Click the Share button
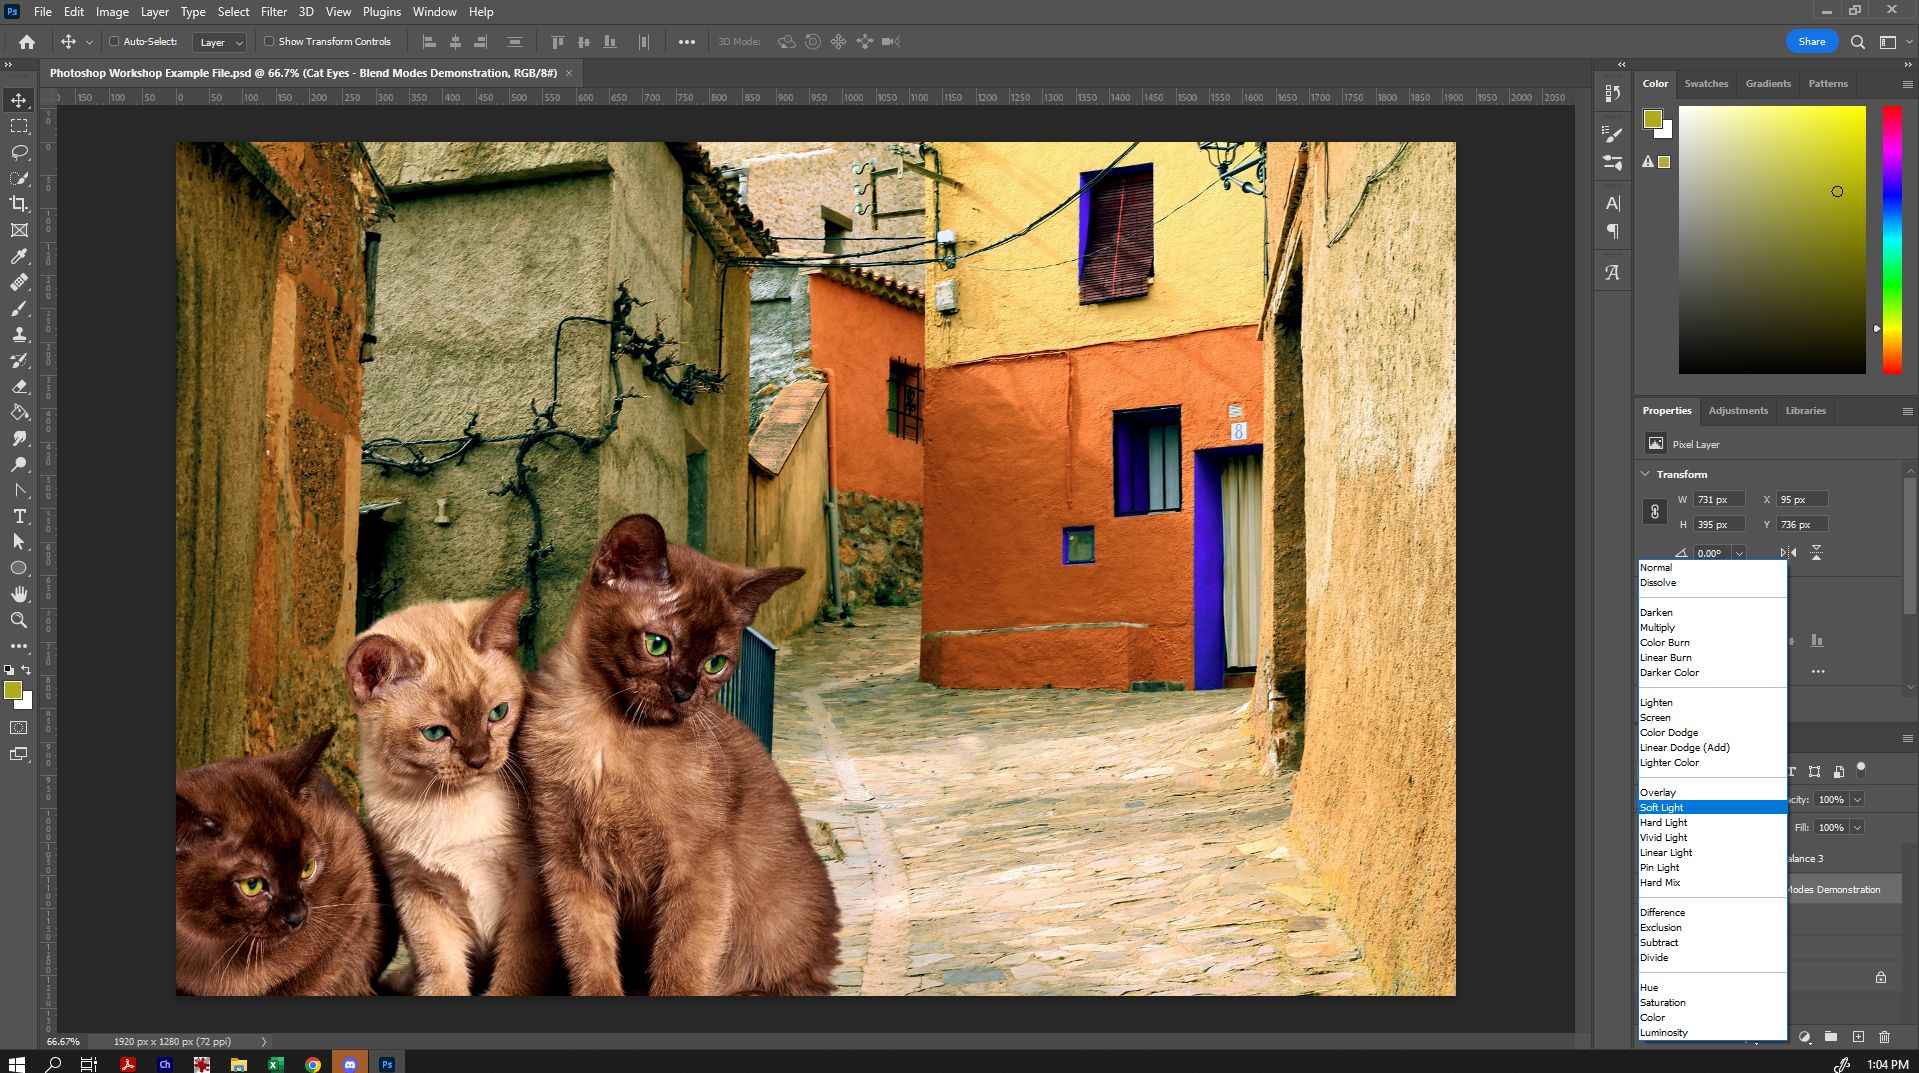The width and height of the screenshot is (1919, 1073). pyautogui.click(x=1812, y=42)
